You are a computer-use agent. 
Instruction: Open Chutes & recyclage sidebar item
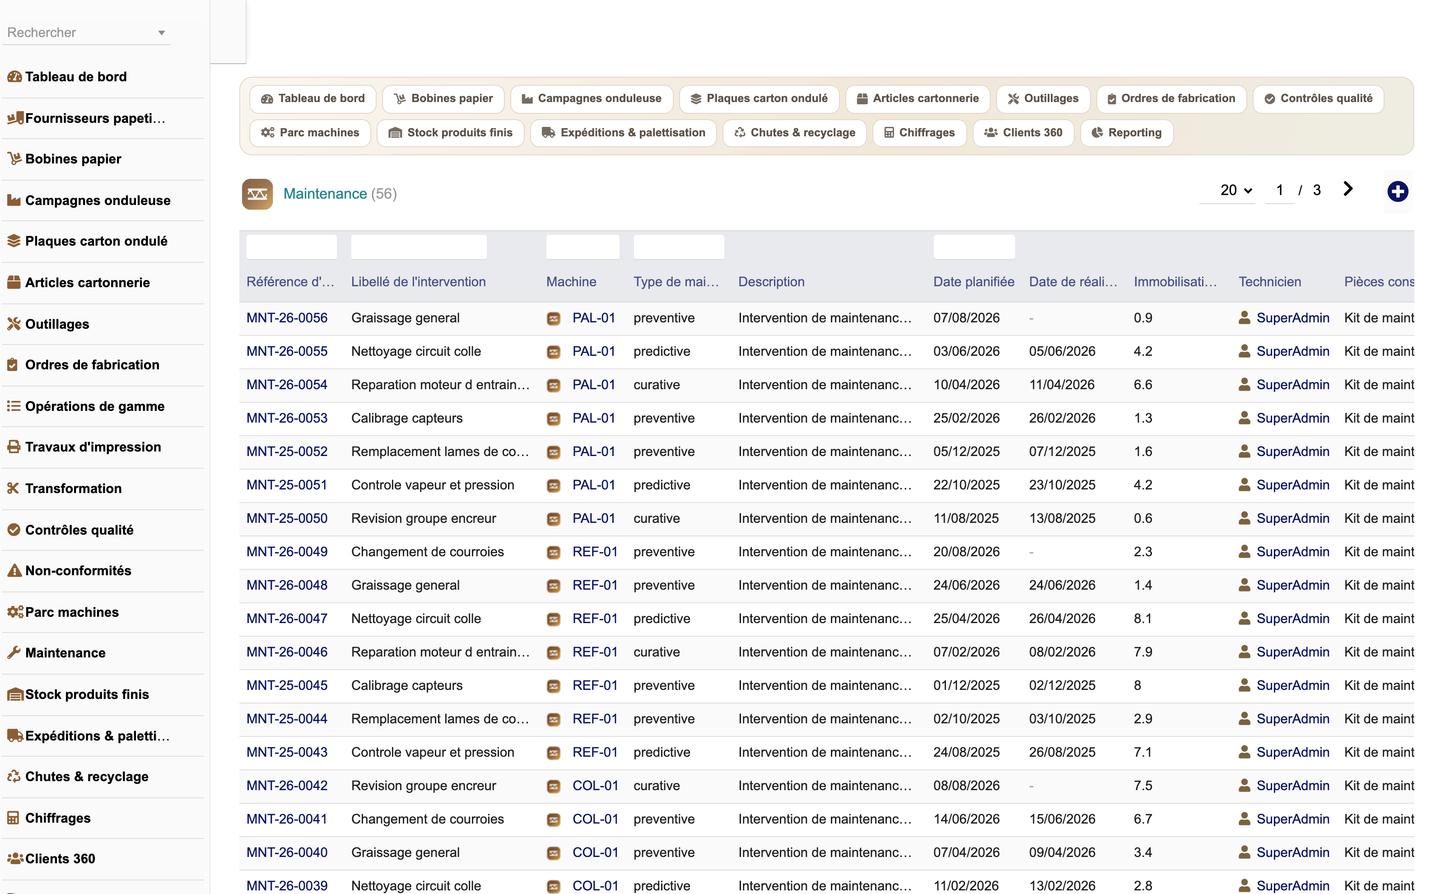pyautogui.click(x=78, y=777)
